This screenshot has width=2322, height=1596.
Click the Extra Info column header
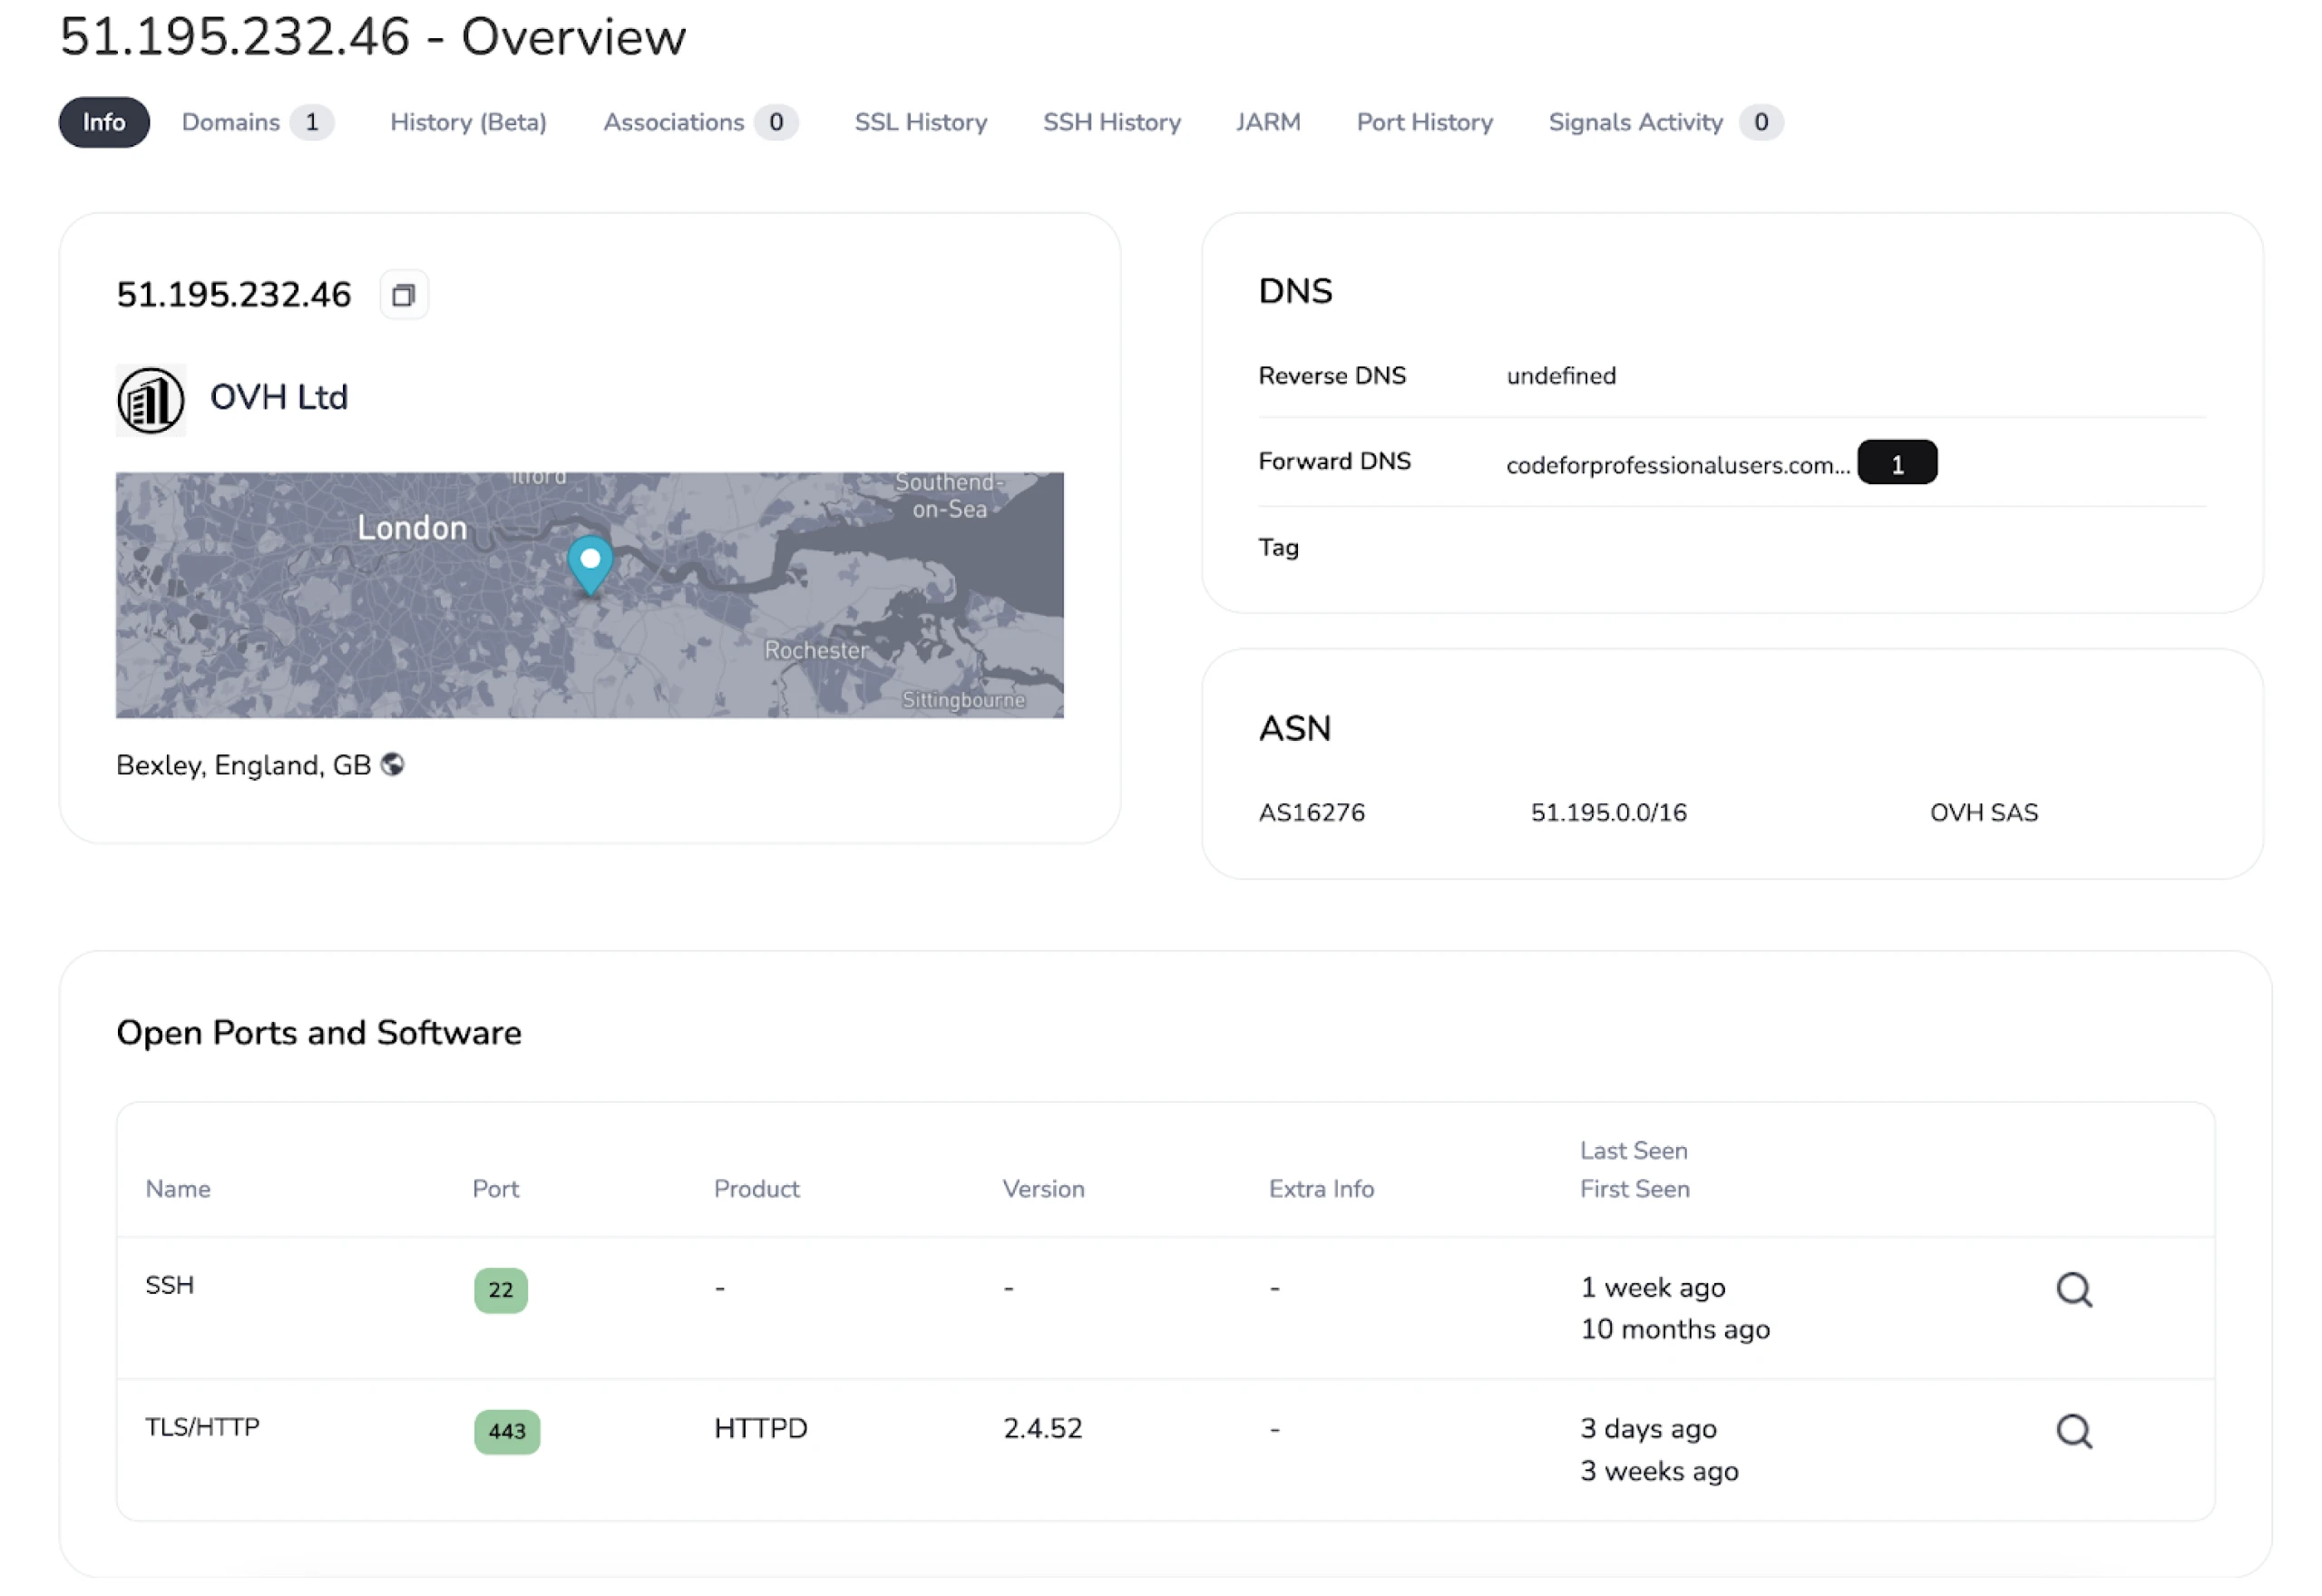[x=1322, y=1190]
